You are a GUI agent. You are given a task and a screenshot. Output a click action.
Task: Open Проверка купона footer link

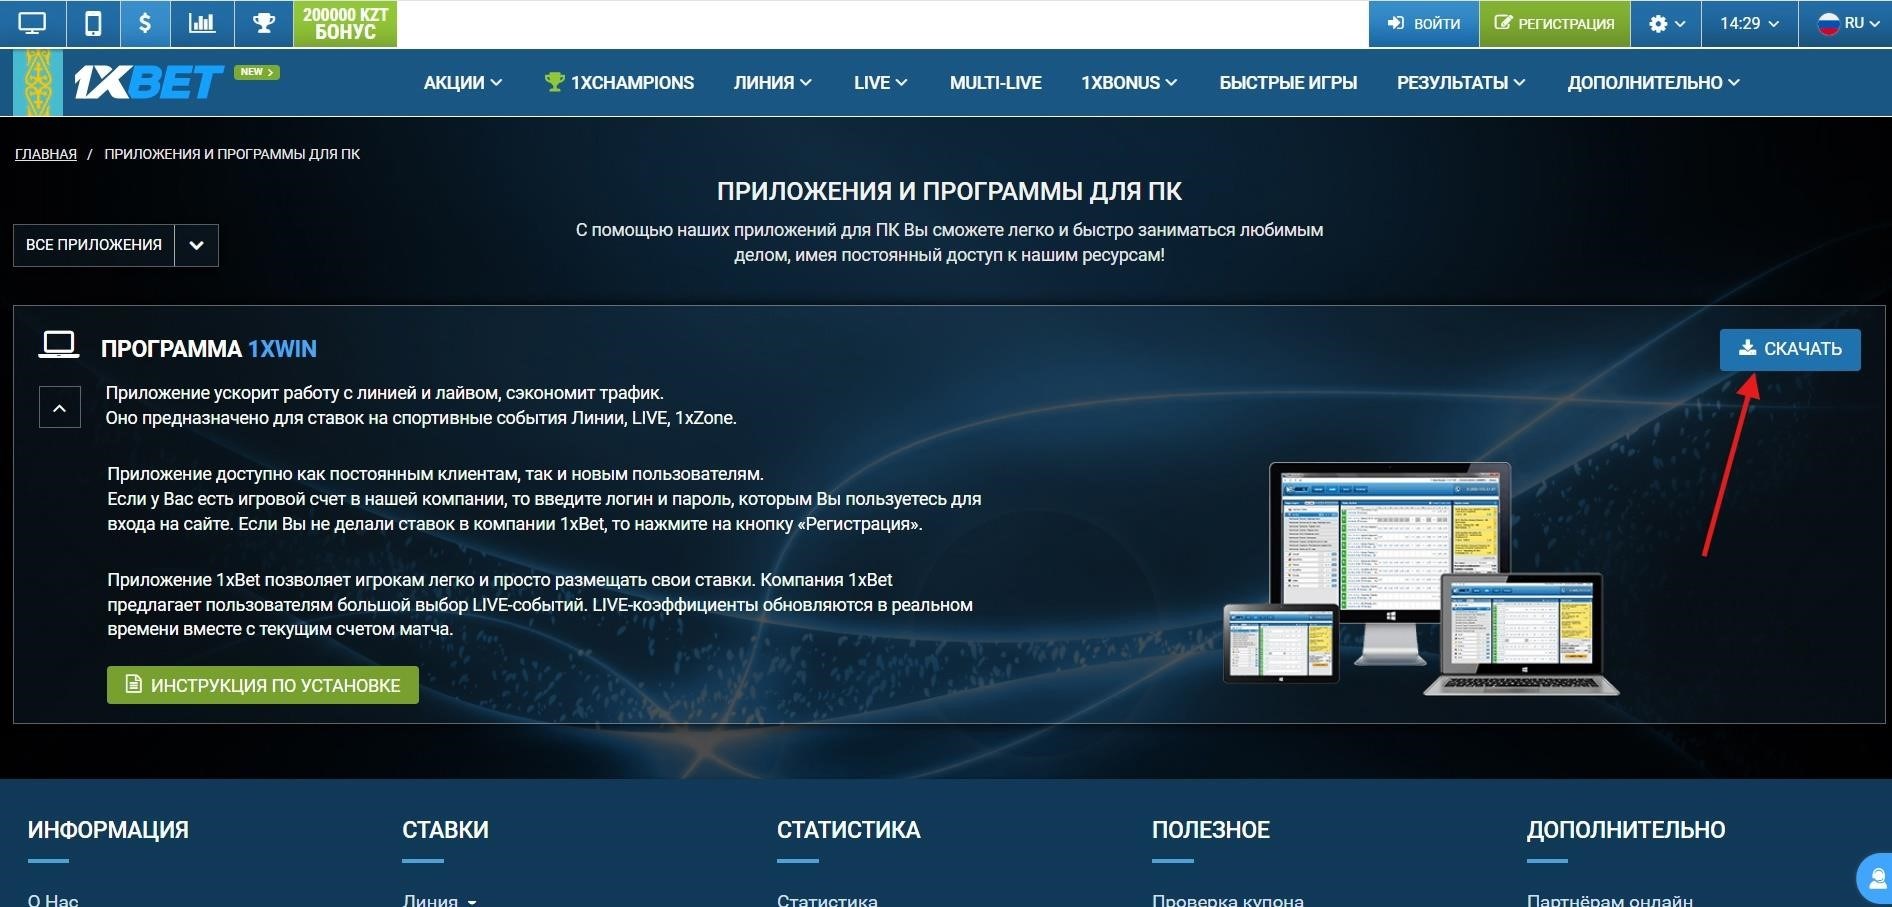coord(1228,900)
